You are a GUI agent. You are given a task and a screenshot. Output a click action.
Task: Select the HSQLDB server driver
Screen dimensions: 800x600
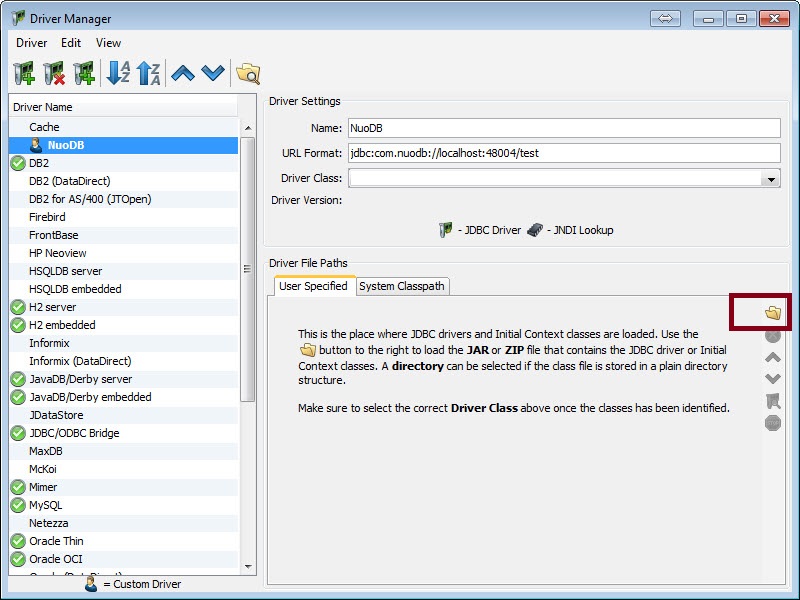(x=123, y=271)
